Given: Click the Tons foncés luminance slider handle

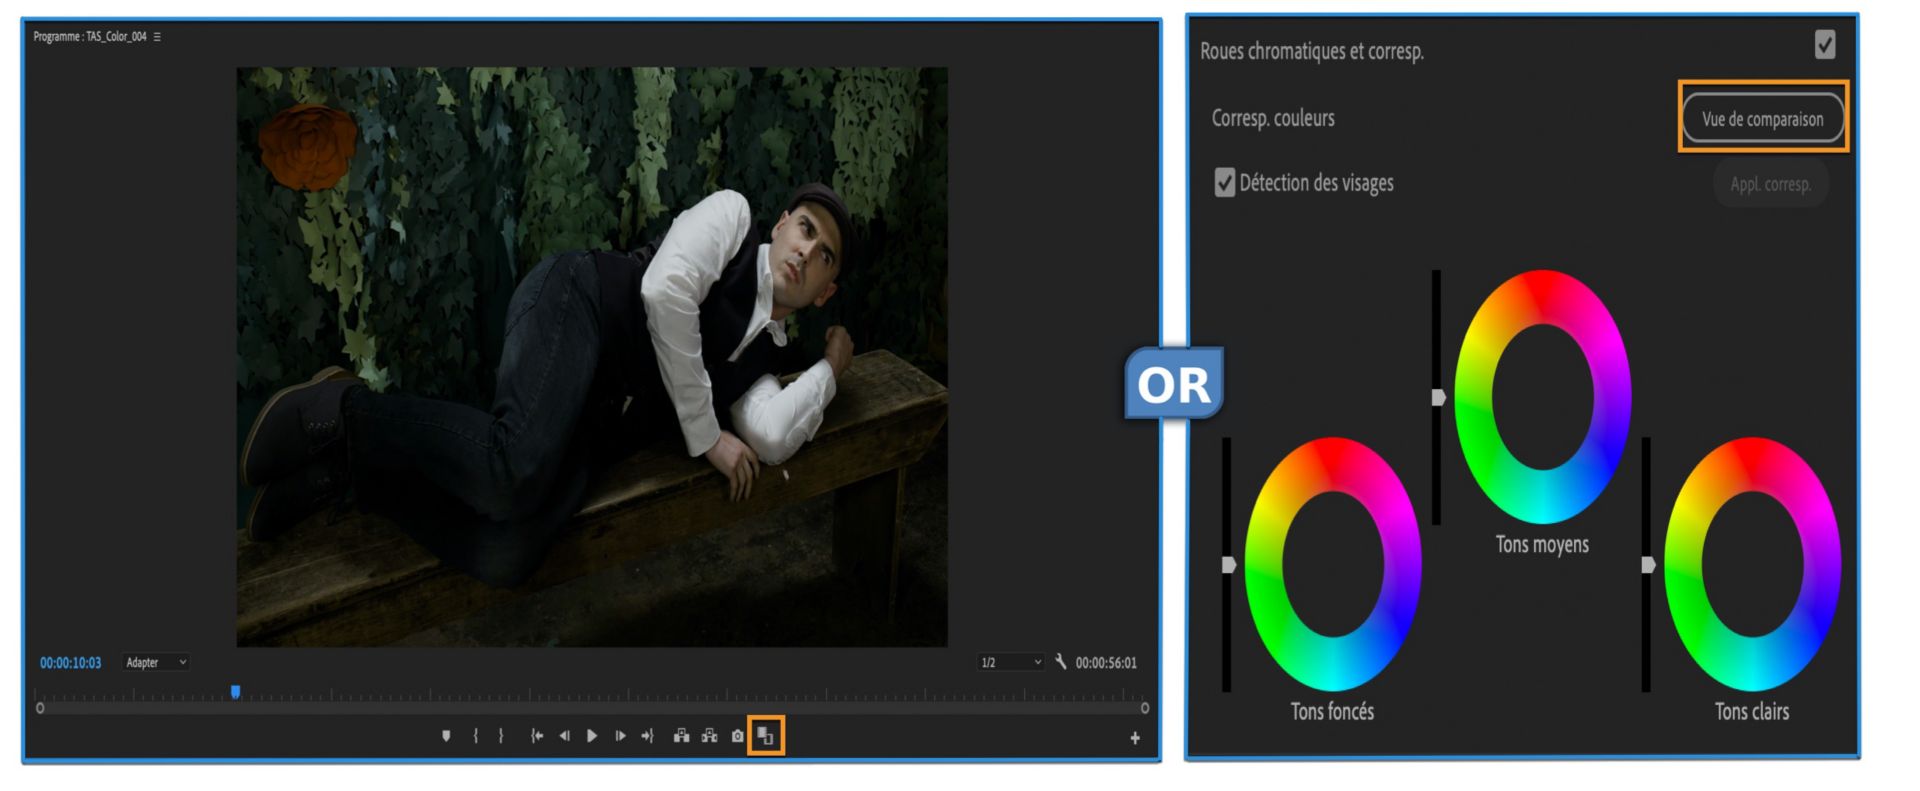Looking at the screenshot, I should click(x=1229, y=565).
